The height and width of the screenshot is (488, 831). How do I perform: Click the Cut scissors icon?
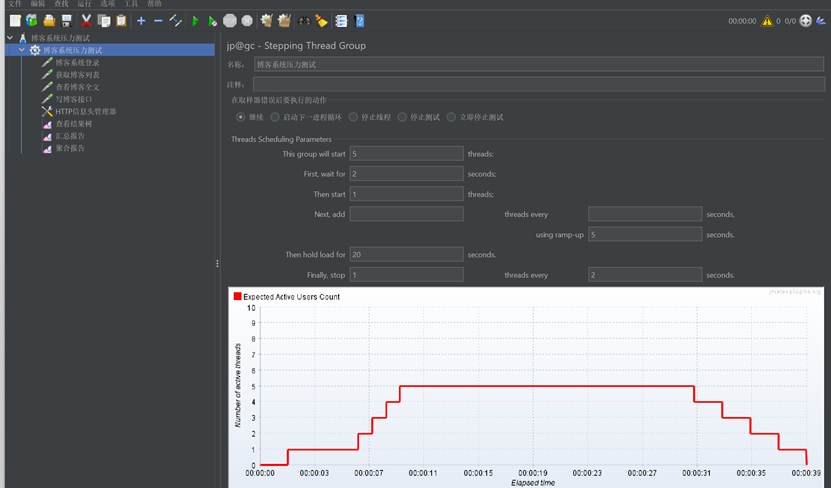pyautogui.click(x=86, y=21)
